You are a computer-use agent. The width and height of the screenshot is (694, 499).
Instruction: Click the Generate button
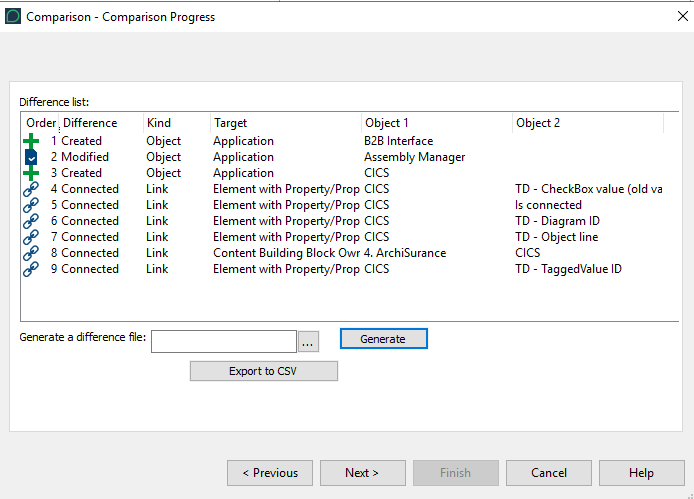click(383, 339)
